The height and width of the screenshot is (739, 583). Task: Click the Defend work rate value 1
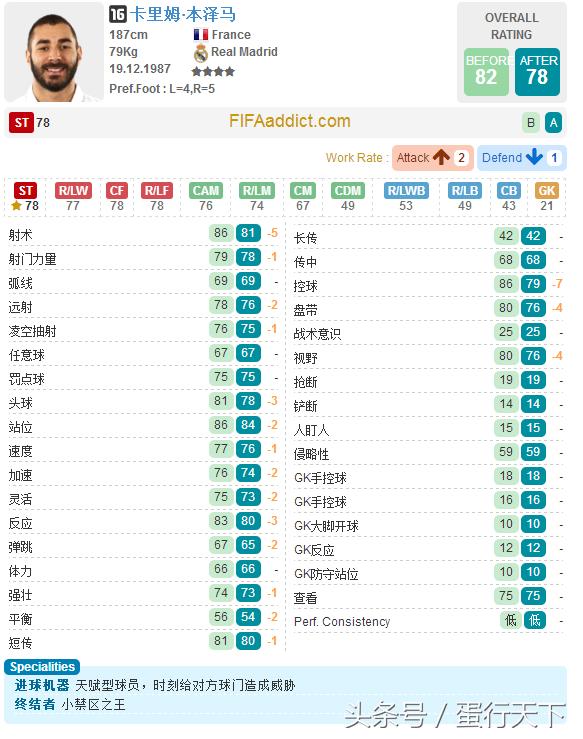(x=554, y=157)
